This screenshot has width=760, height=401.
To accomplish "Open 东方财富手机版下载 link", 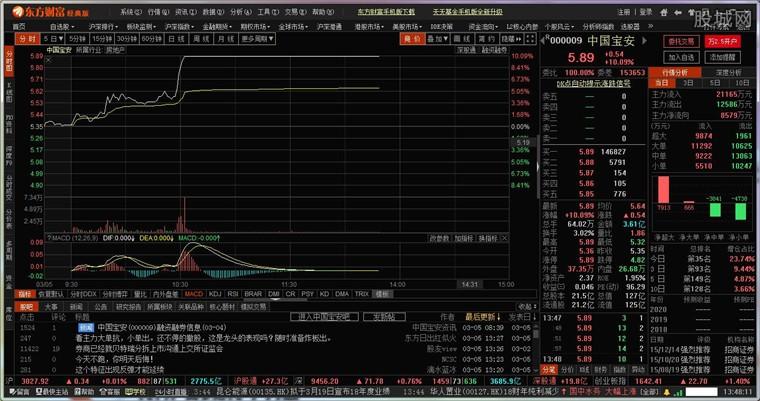I will [386, 12].
